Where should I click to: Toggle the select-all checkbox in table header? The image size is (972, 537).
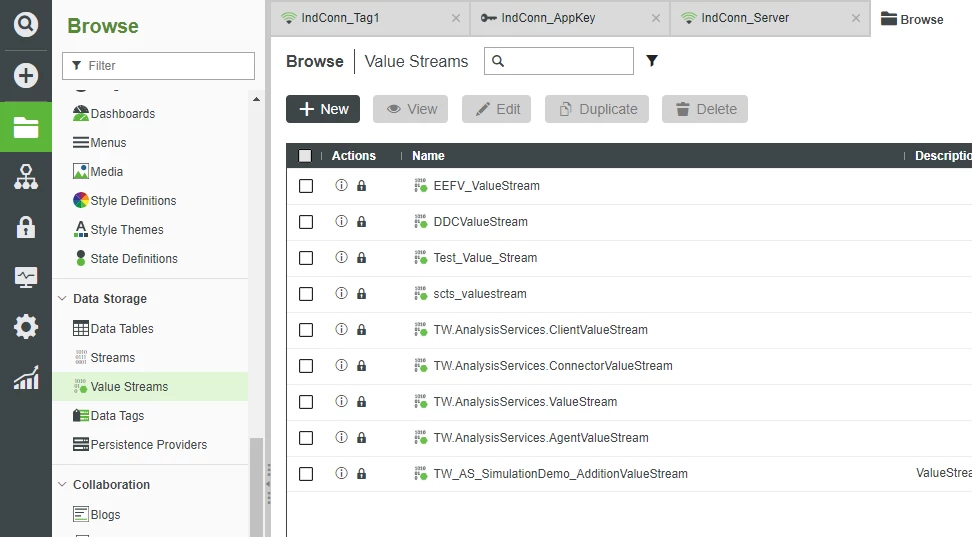tap(305, 156)
